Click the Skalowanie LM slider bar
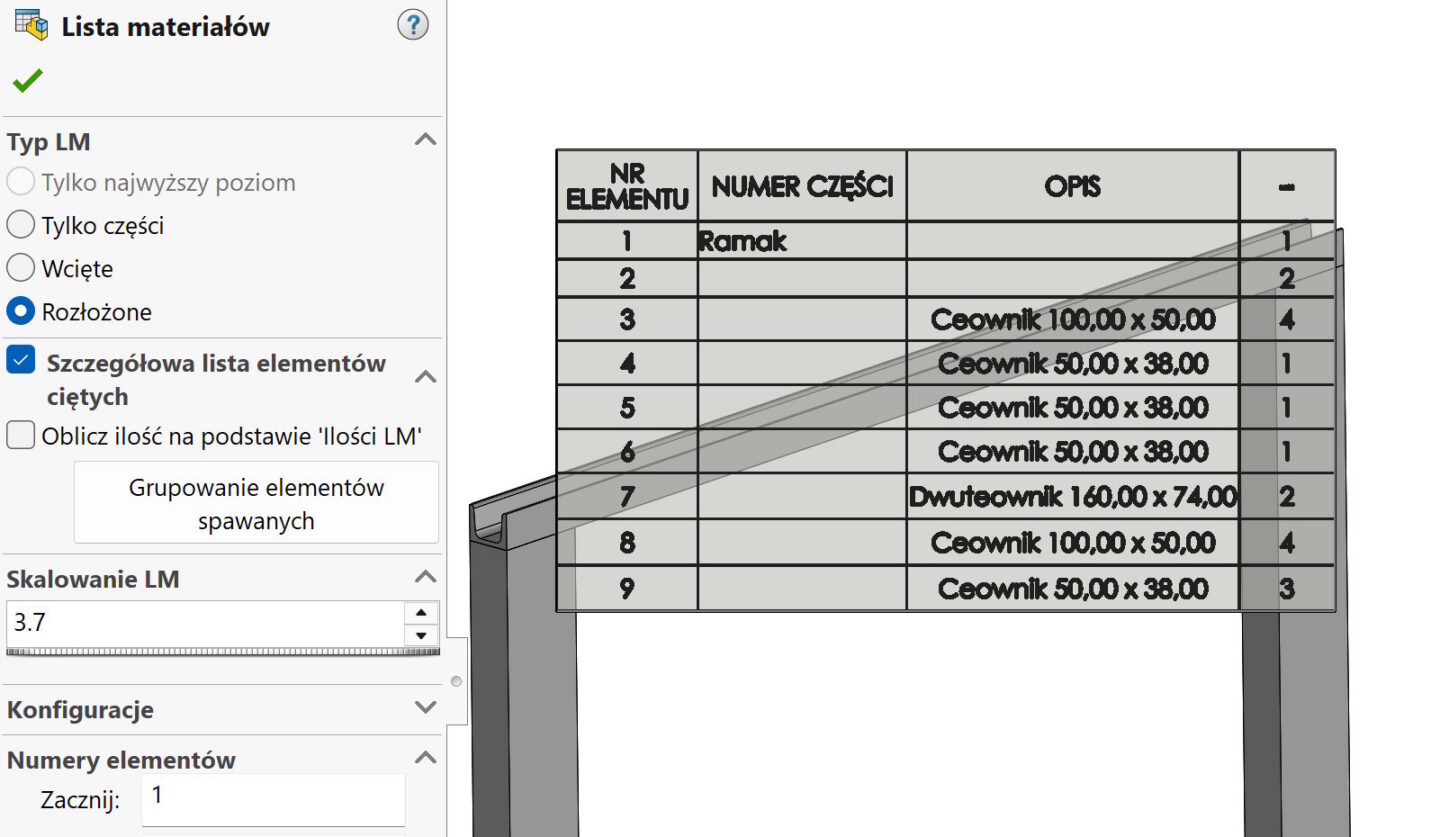The width and height of the screenshot is (1440, 837). (222, 652)
